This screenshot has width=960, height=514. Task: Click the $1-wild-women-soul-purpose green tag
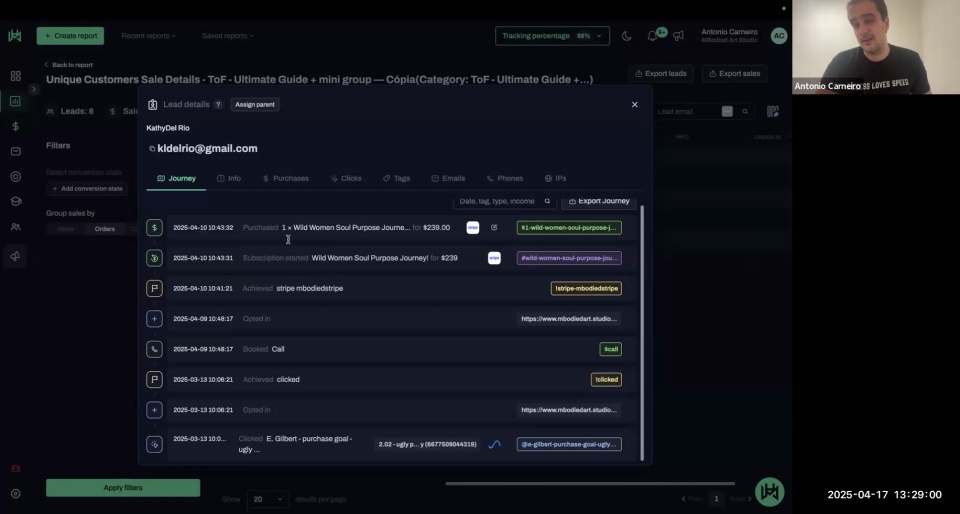(569, 228)
